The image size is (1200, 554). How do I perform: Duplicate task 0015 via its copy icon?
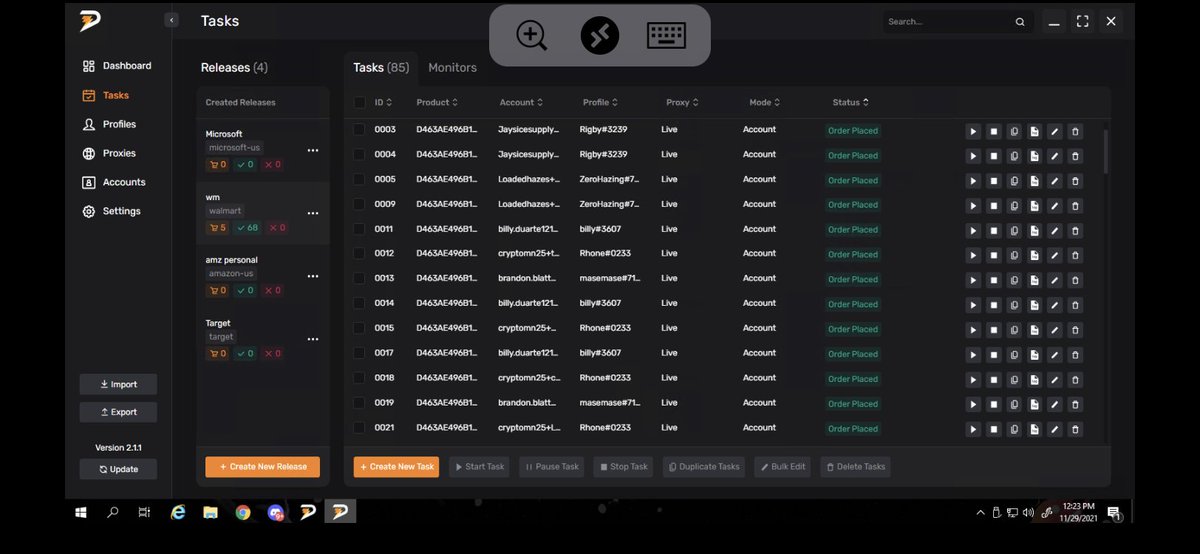point(1014,330)
